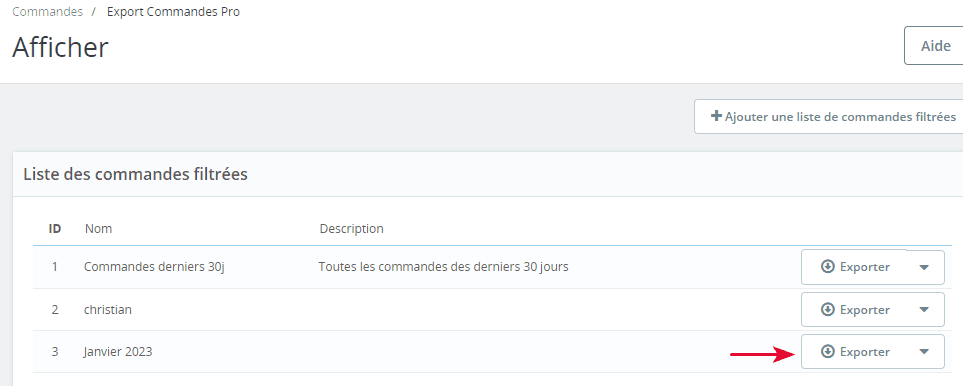Add a new filtered orders list
Image resolution: width=963 pixels, height=386 pixels.
click(830, 117)
